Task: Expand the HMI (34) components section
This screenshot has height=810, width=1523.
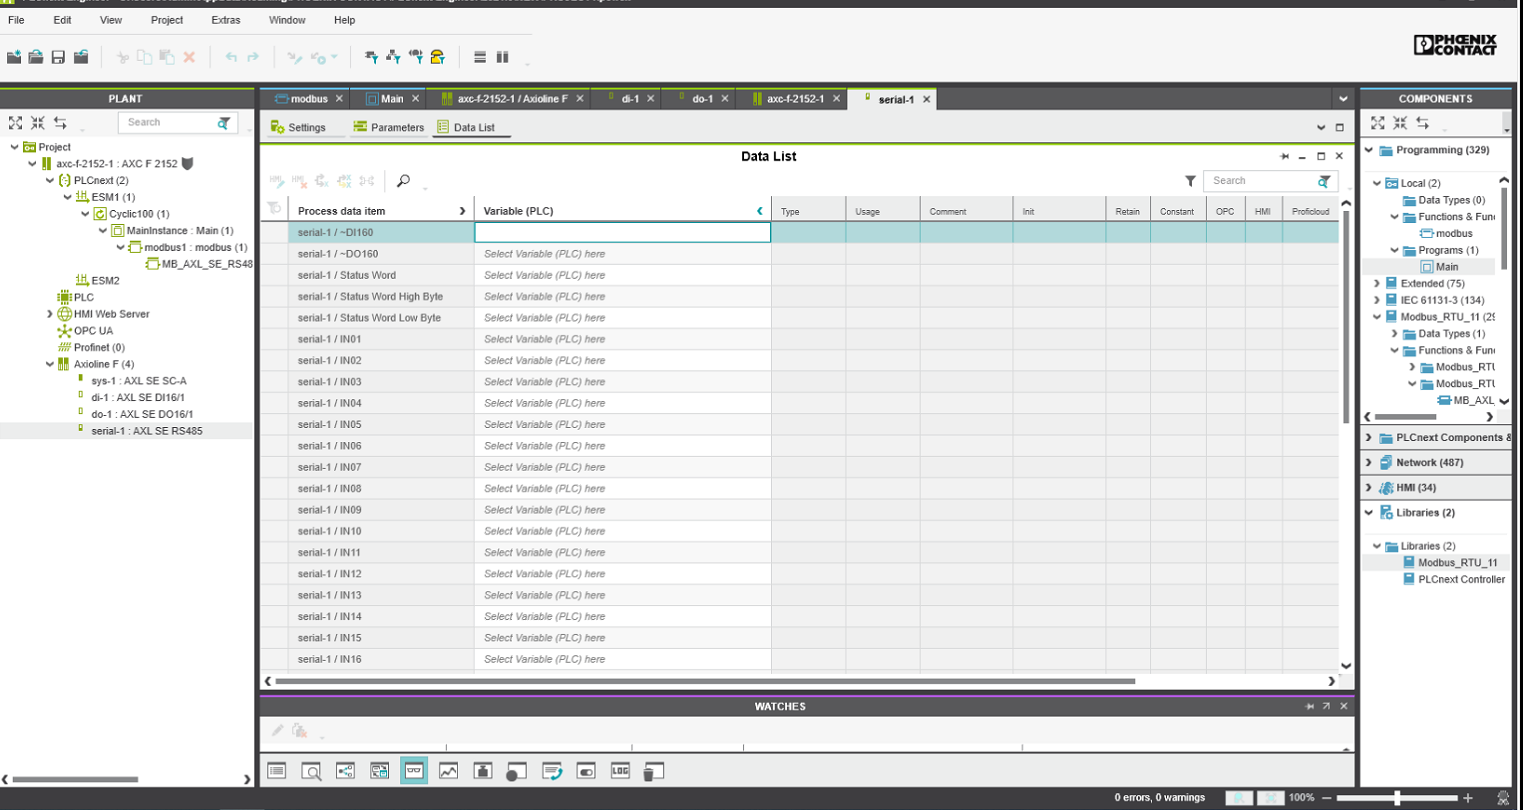Action: pos(1369,487)
